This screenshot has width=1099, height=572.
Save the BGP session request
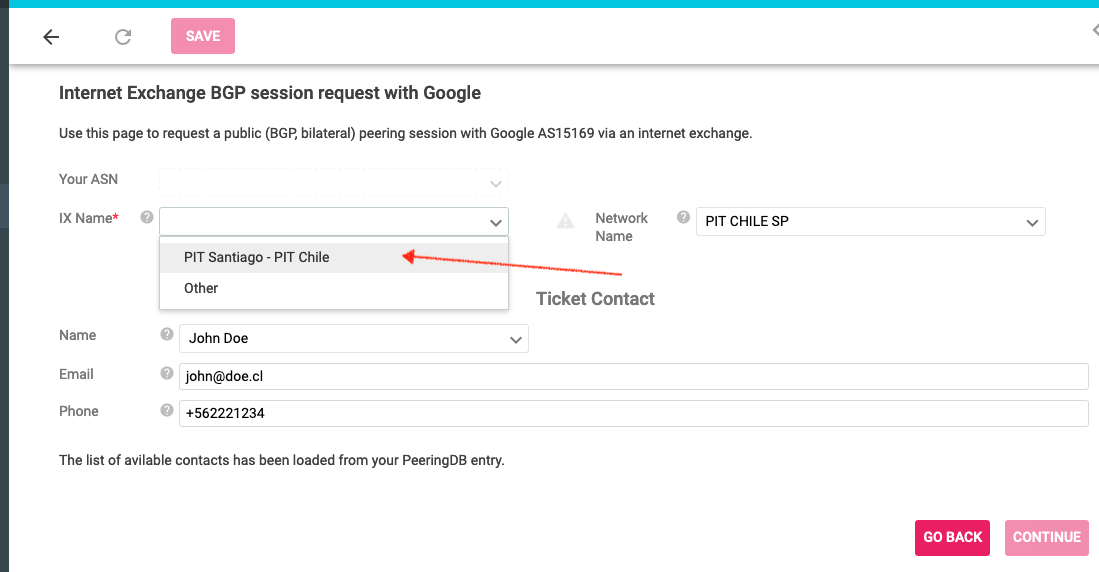pyautogui.click(x=203, y=36)
